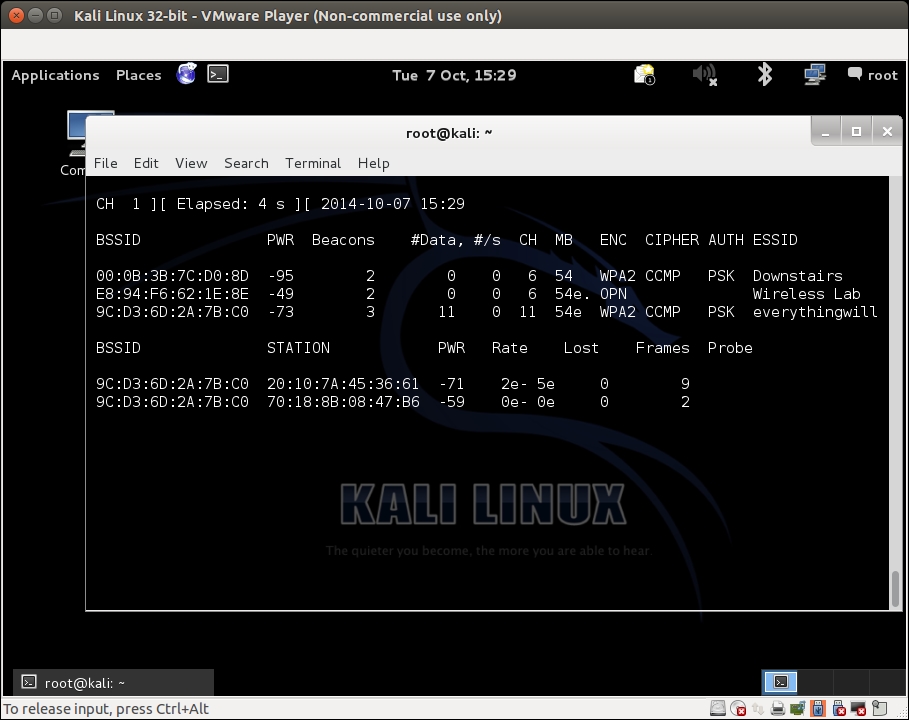909x720 pixels.
Task: Select first workspace in switcher
Action: 780,682
